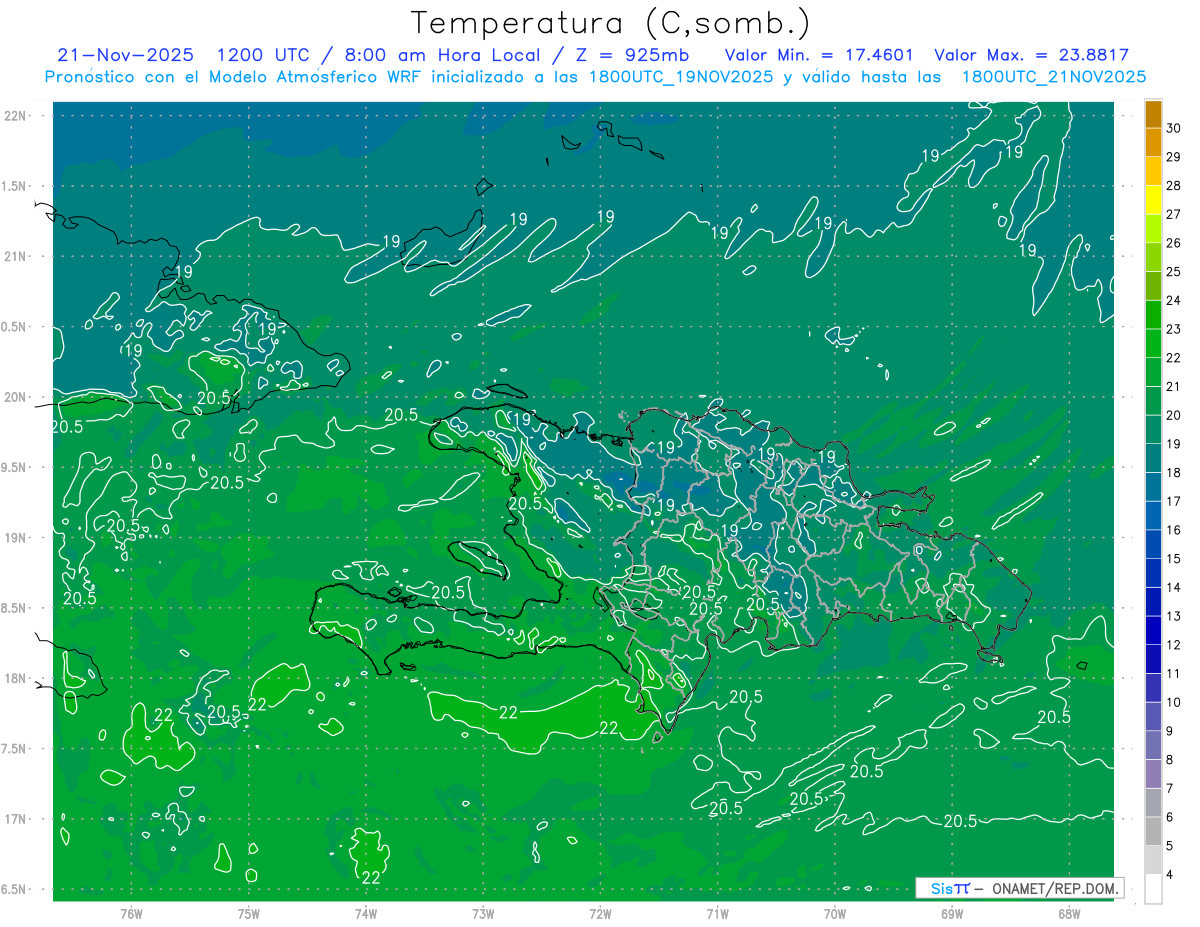This screenshot has height=927, width=1200.
Task: Click the '68W' longitude axis label
Action: [x=1069, y=914]
